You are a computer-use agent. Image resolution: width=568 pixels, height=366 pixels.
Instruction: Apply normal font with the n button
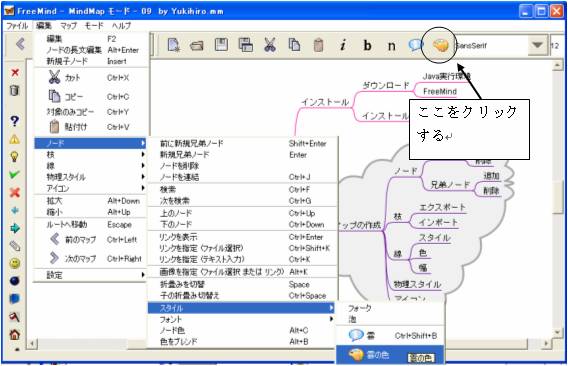[391, 46]
